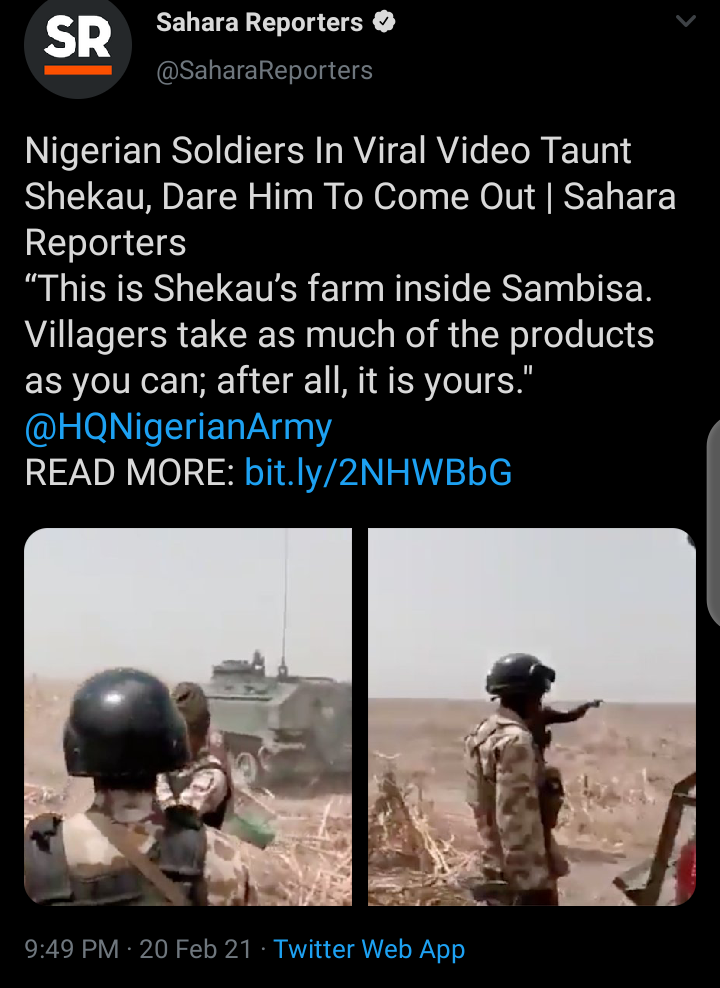Click the orange bar in SR logo

[x=78, y=70]
